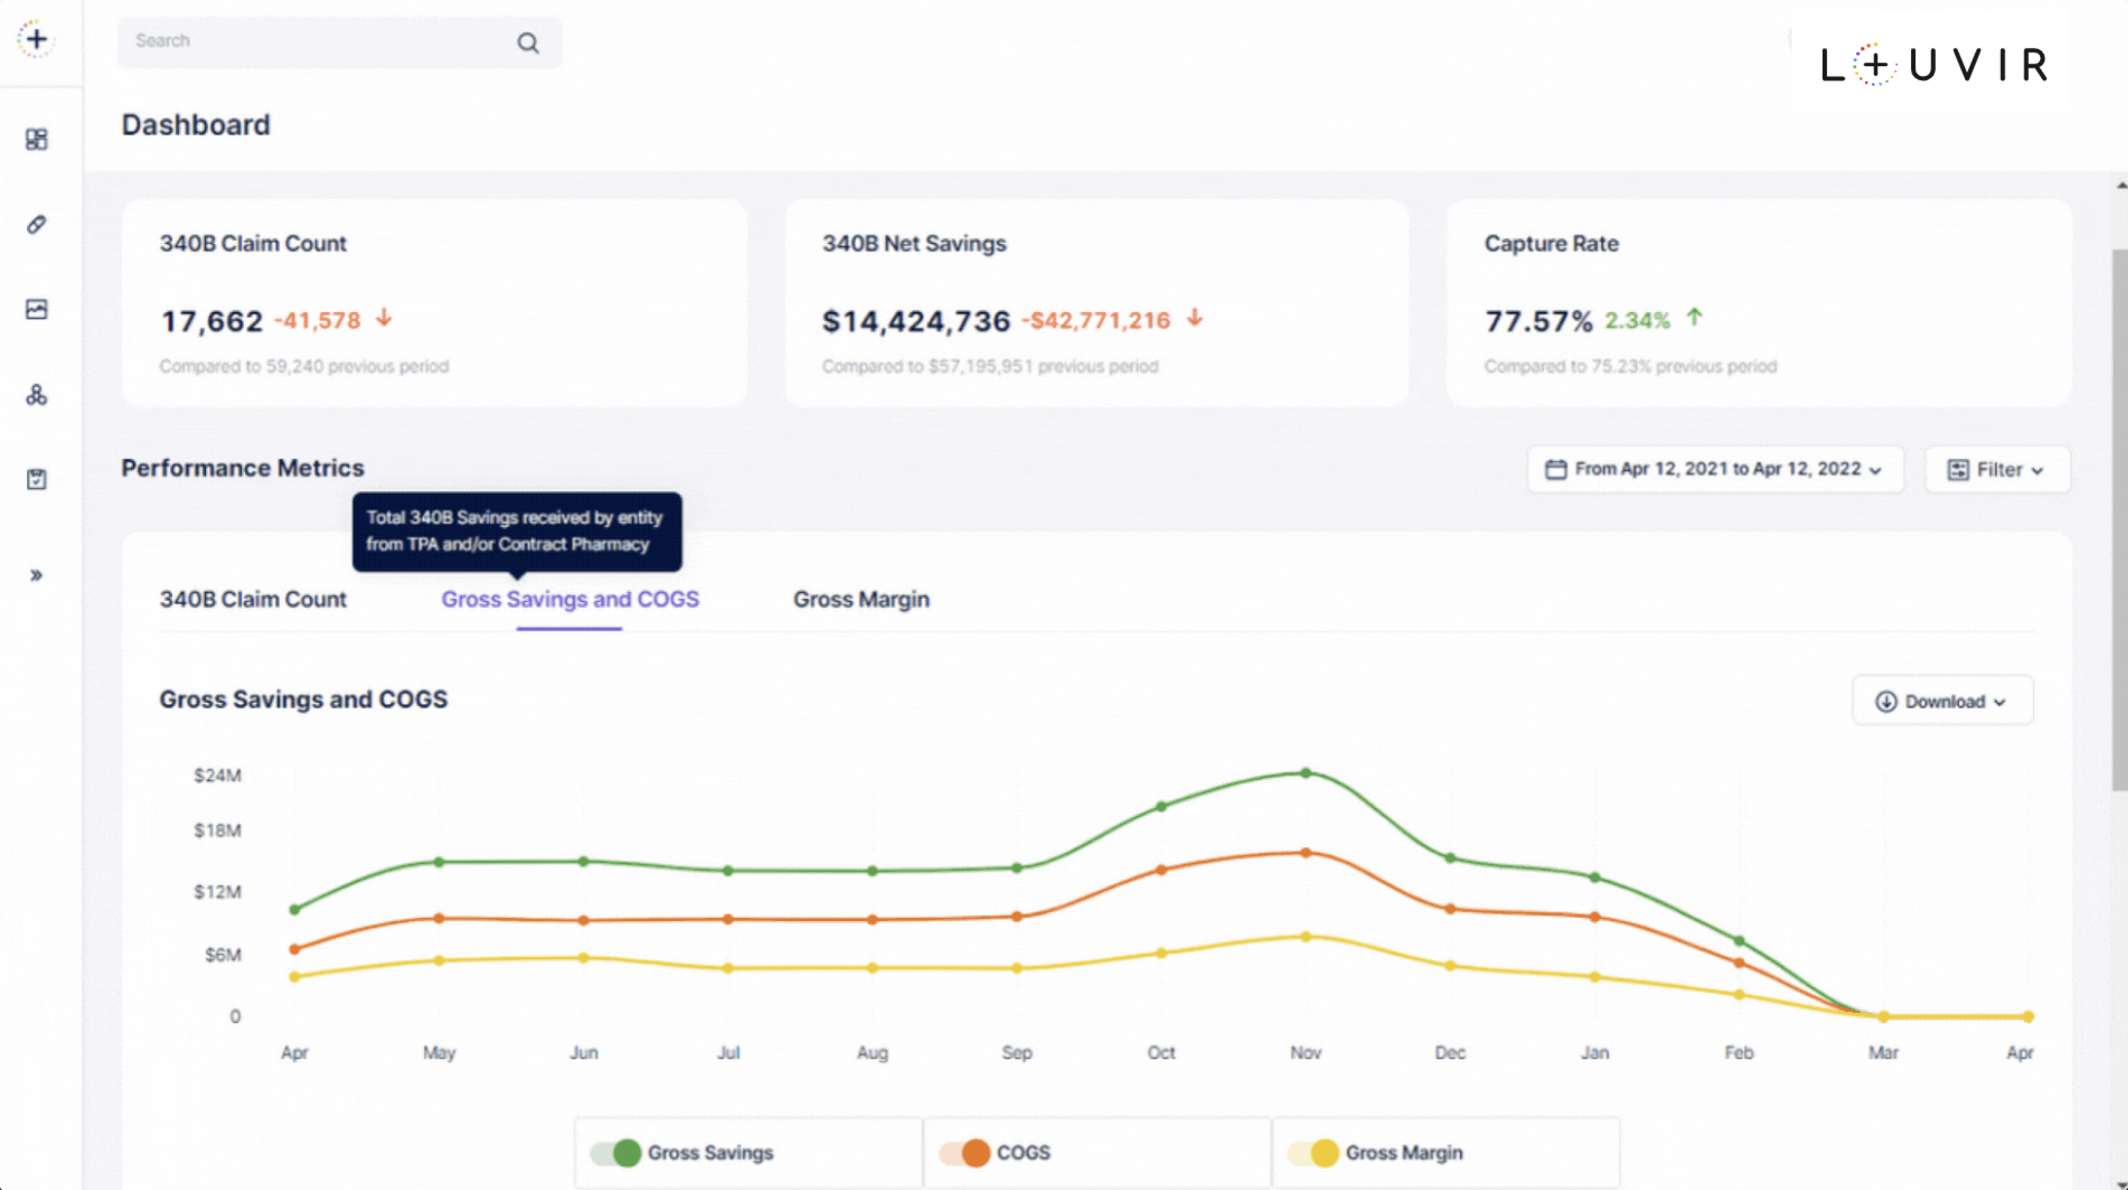
Task: Open the dashboard grid icon in sidebar
Action: 36,139
